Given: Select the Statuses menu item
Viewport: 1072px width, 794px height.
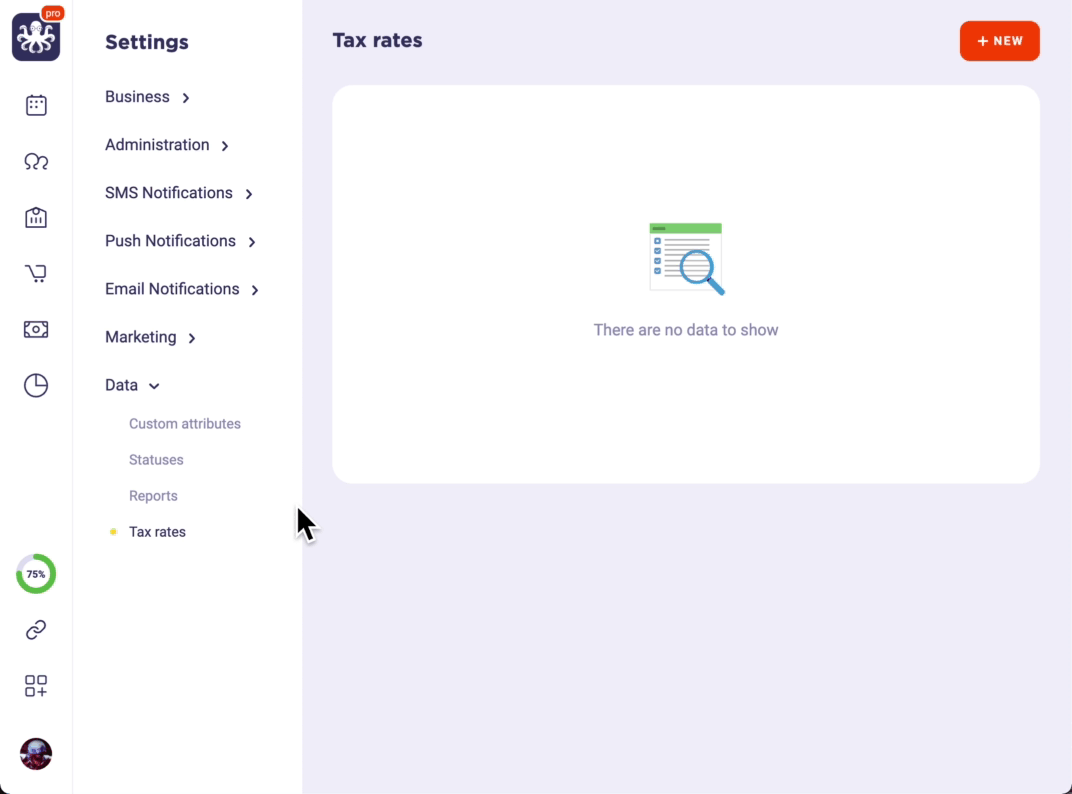Looking at the screenshot, I should click(156, 460).
